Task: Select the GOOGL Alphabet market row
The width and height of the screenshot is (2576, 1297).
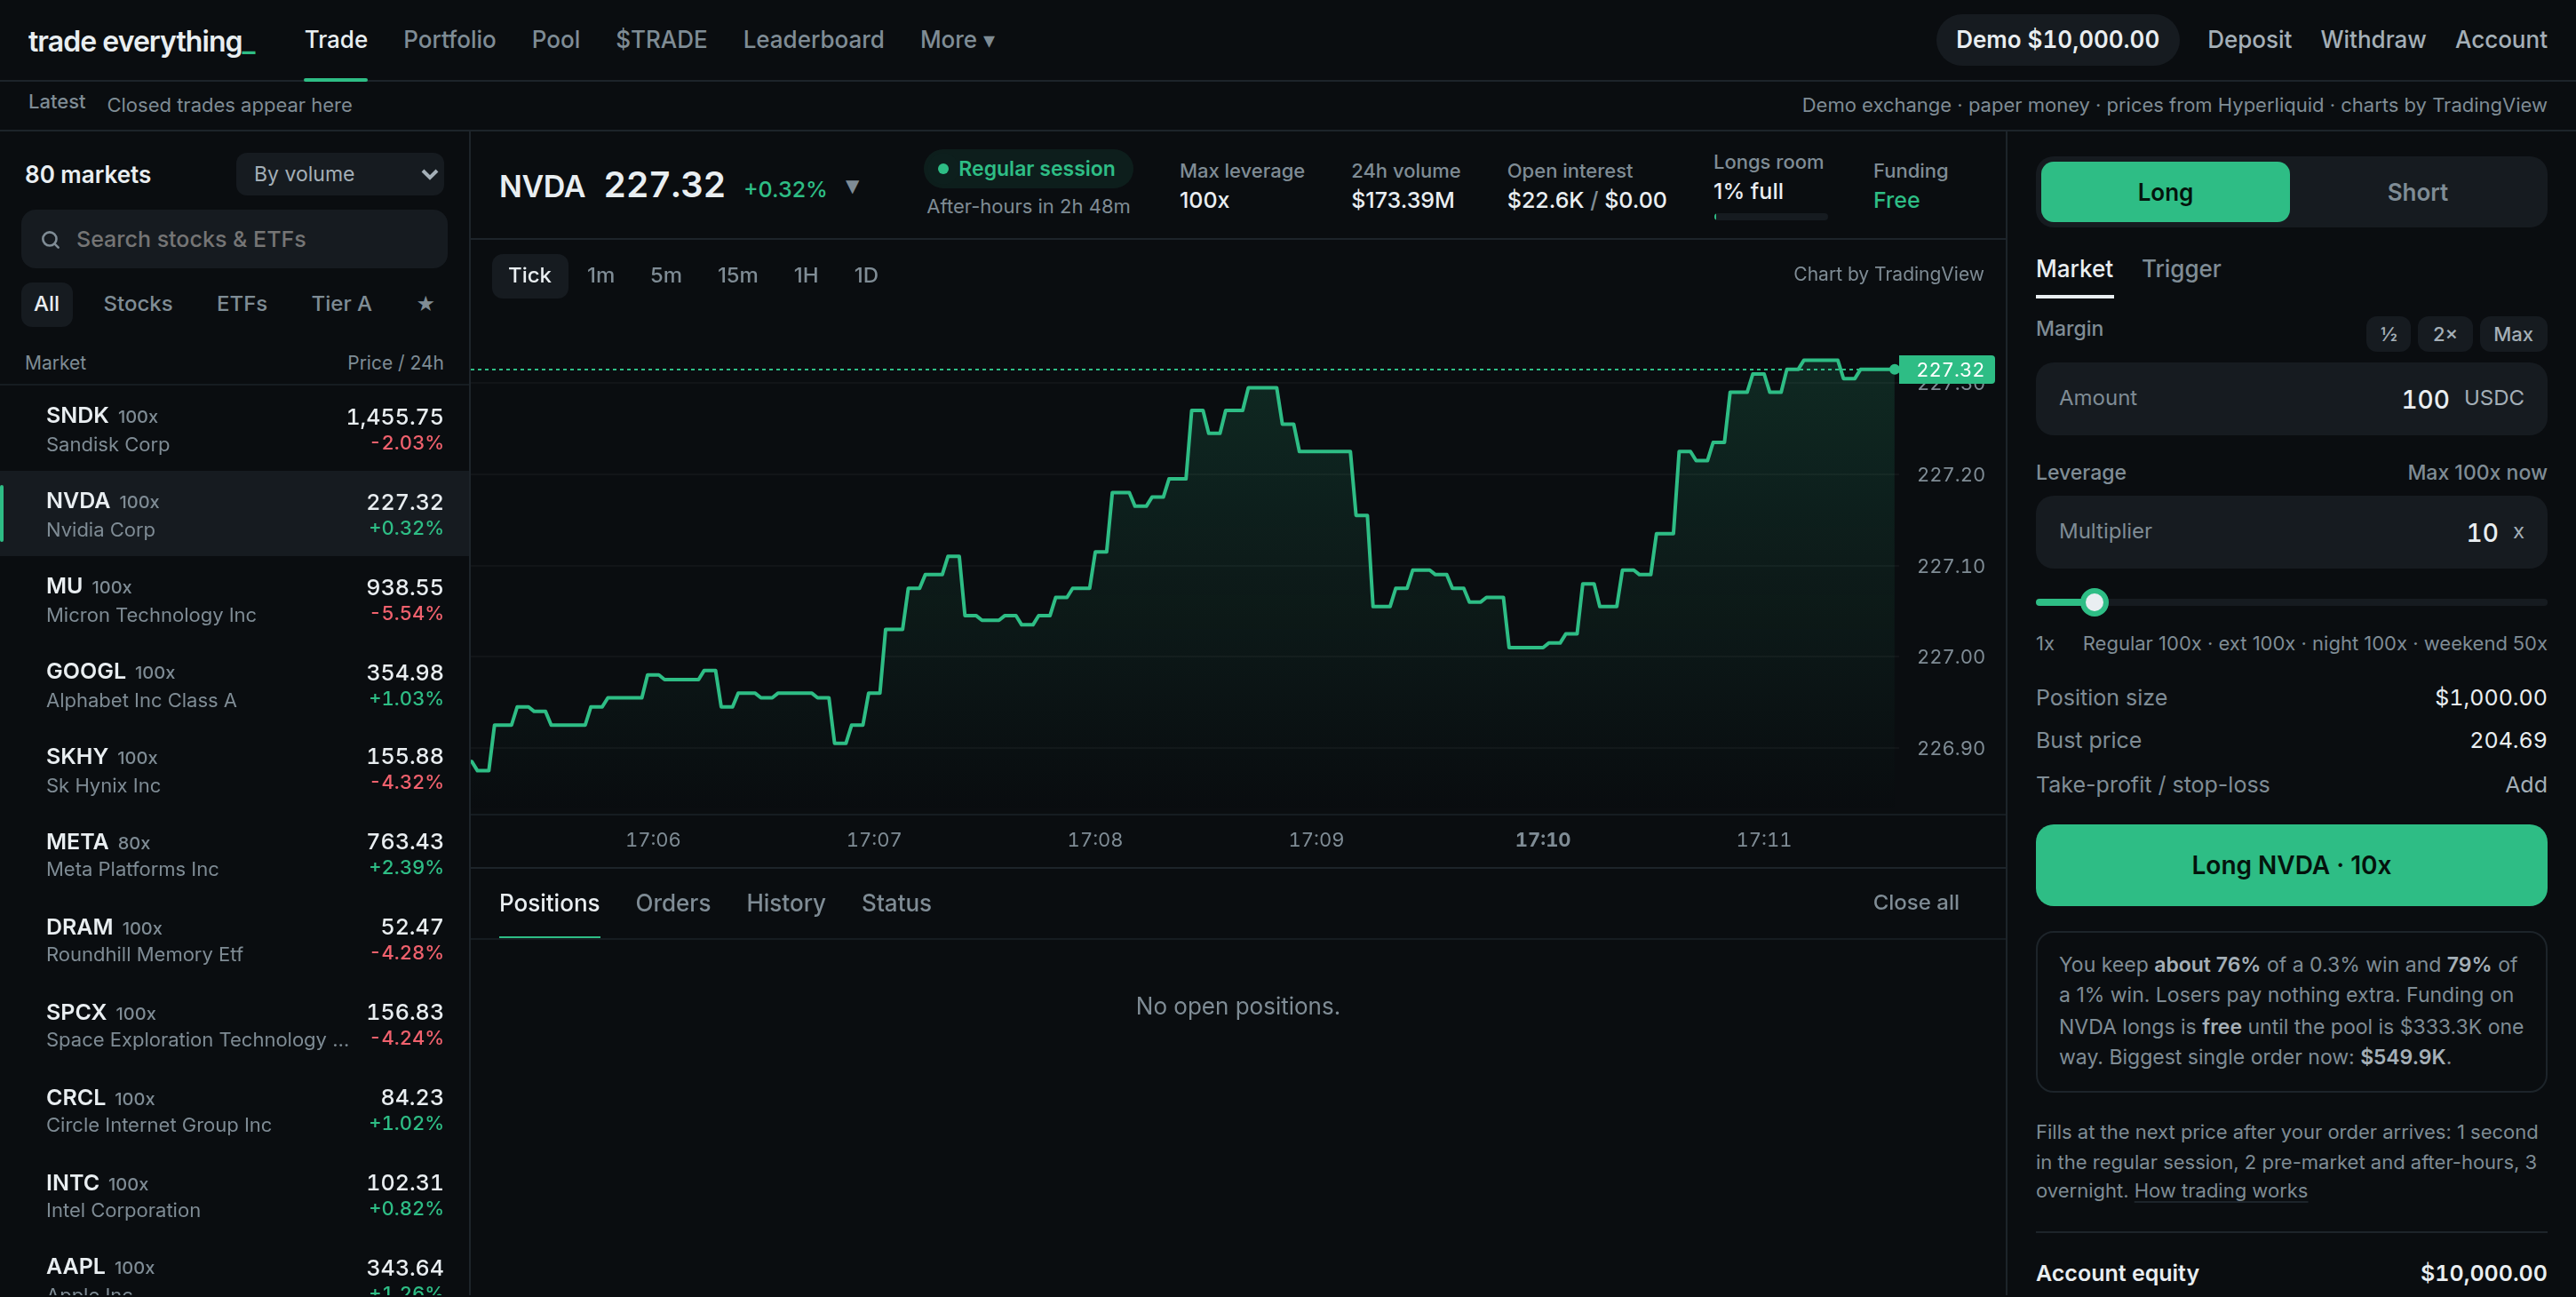Action: pos(235,685)
